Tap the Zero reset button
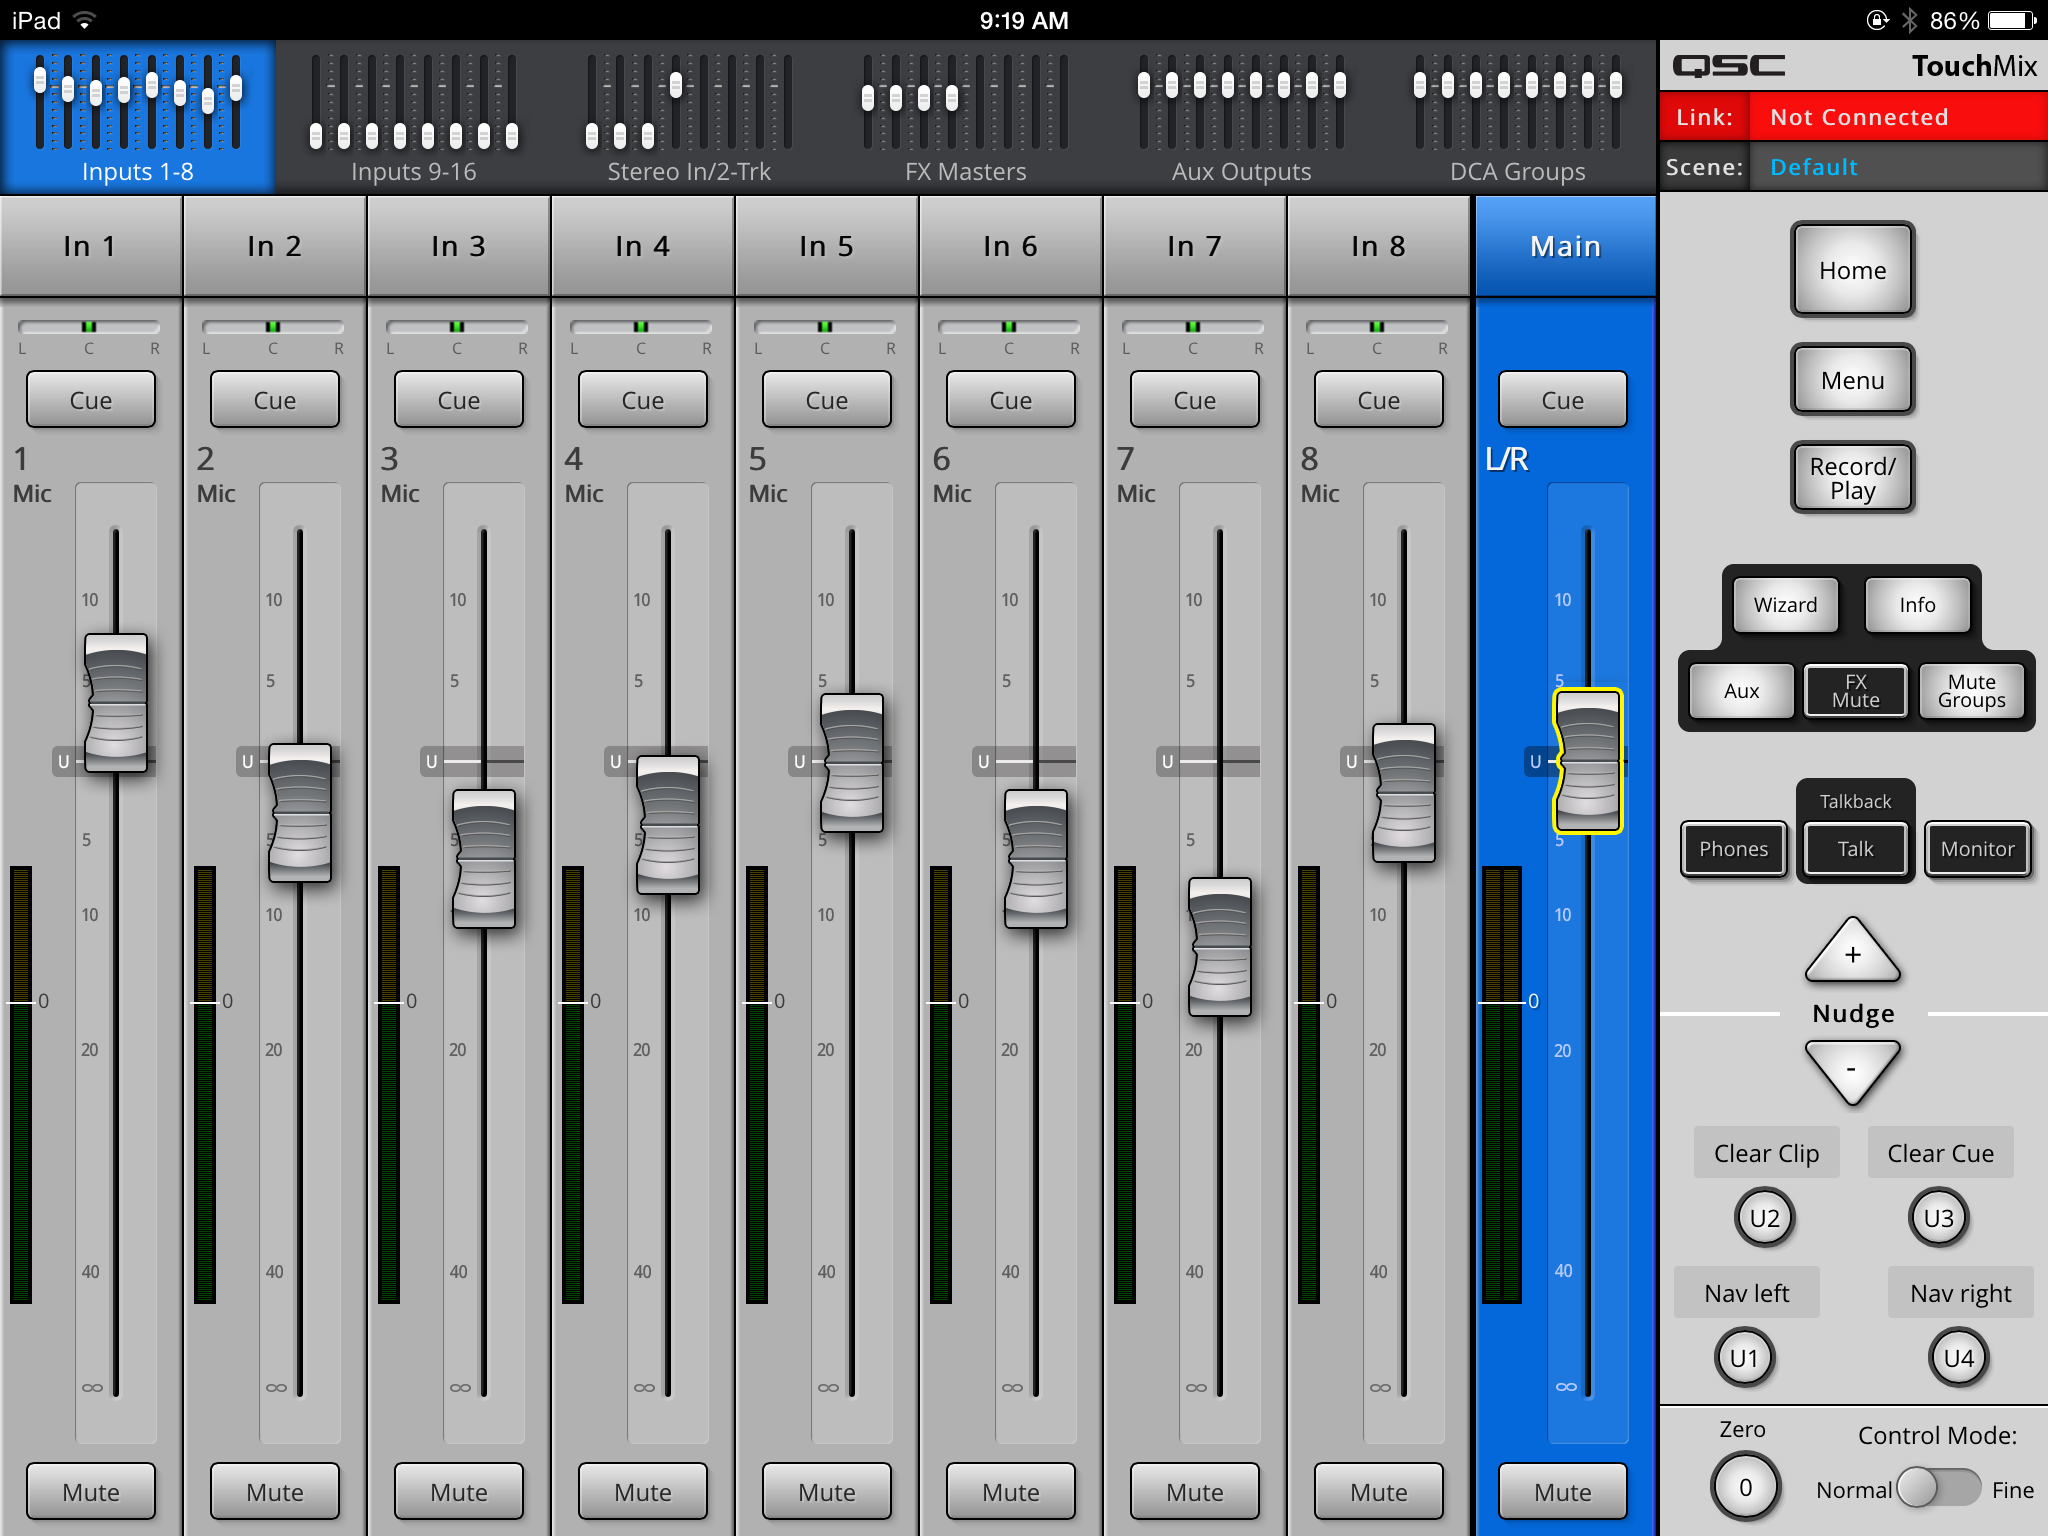Viewport: 2048px width, 1536px height. [1746, 1487]
